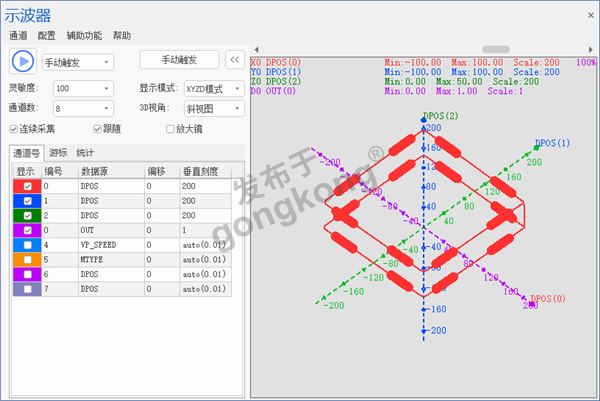600x401 pixels.
Task: Click the green color swatch of channel 2
Action: [x=26, y=216]
